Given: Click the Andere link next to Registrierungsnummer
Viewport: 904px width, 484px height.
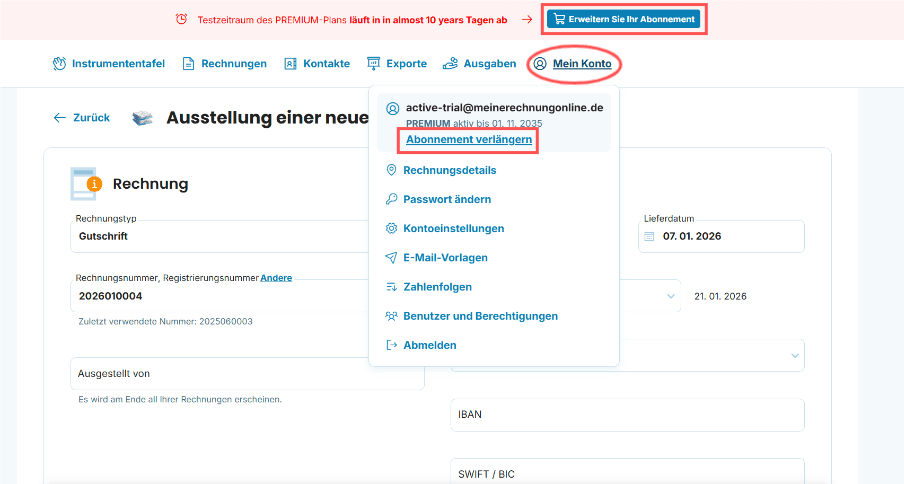Looking at the screenshot, I should point(276,278).
